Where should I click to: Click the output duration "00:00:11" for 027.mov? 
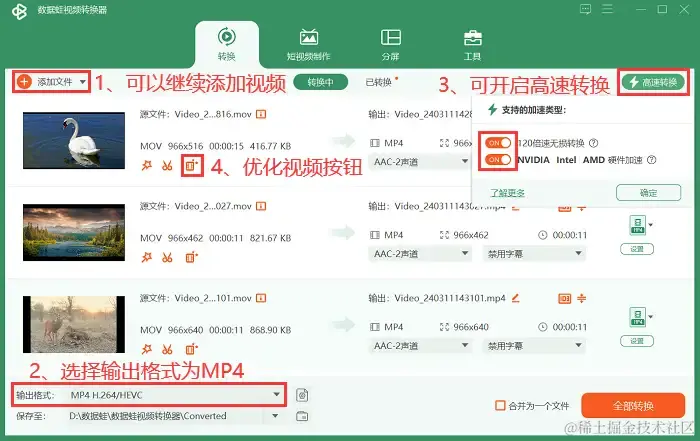(x=570, y=235)
